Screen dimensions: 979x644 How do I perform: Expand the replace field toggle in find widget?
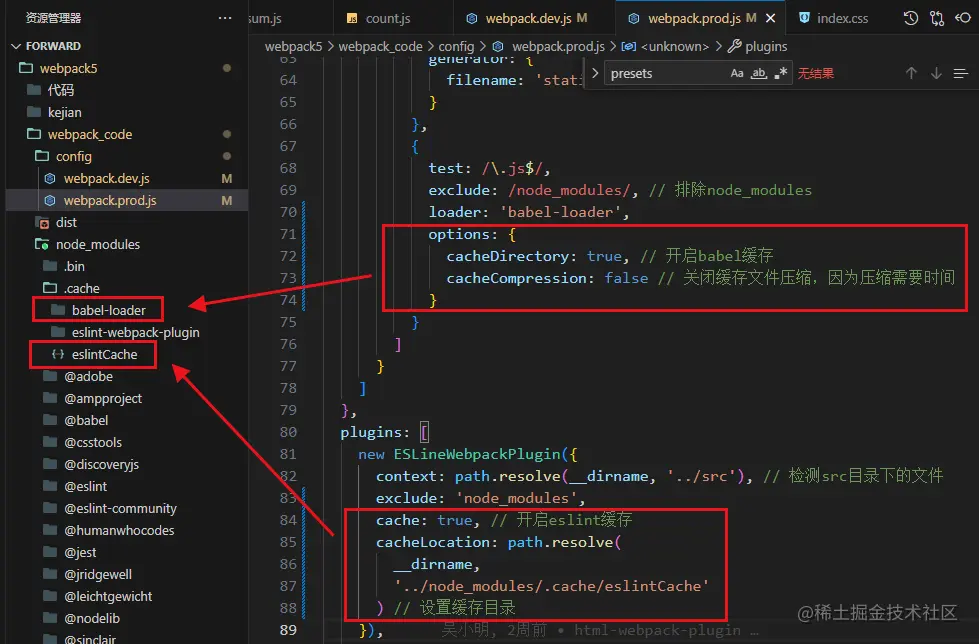pyautogui.click(x=595, y=73)
